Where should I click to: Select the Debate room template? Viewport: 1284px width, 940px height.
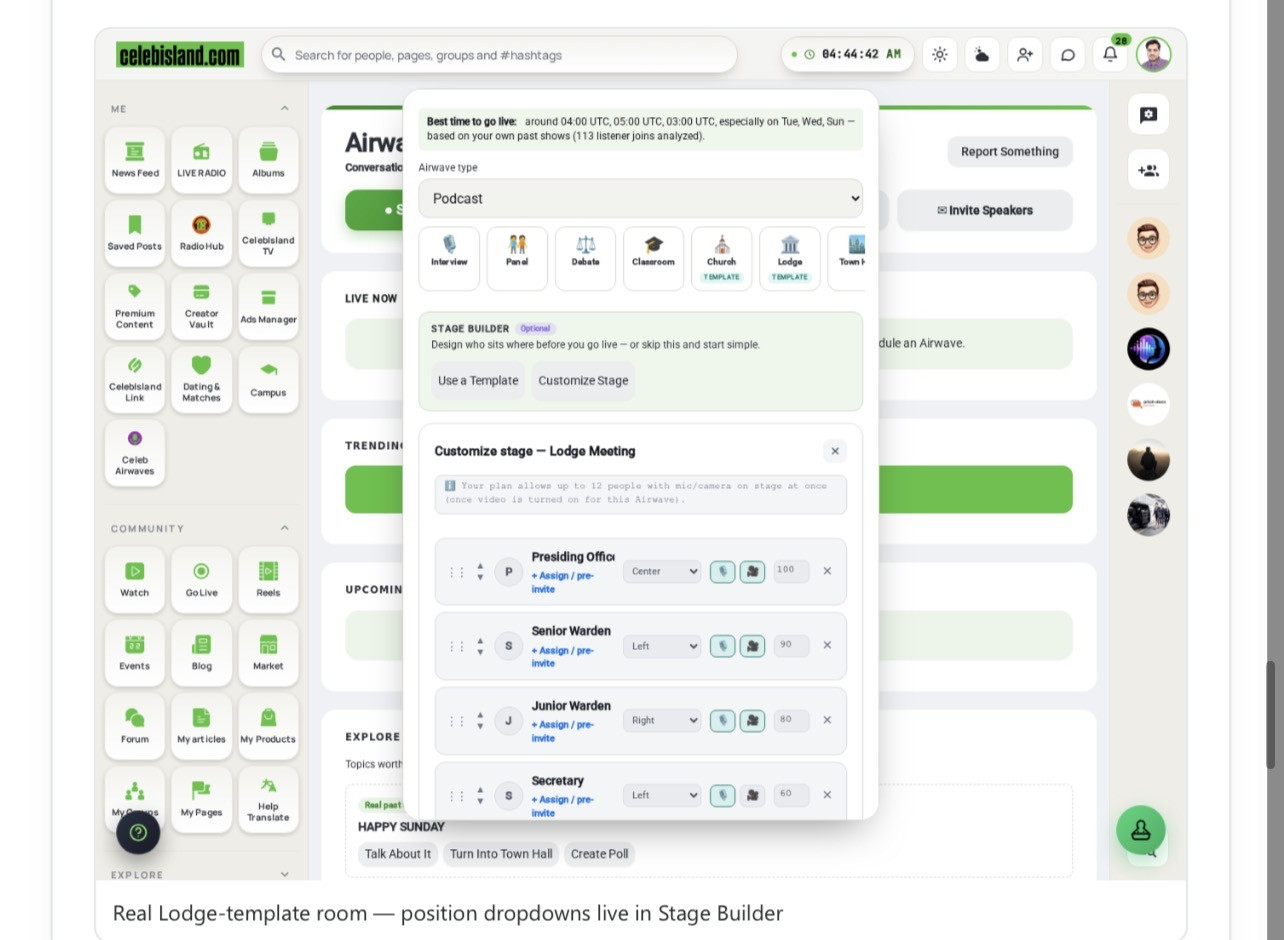click(x=585, y=258)
